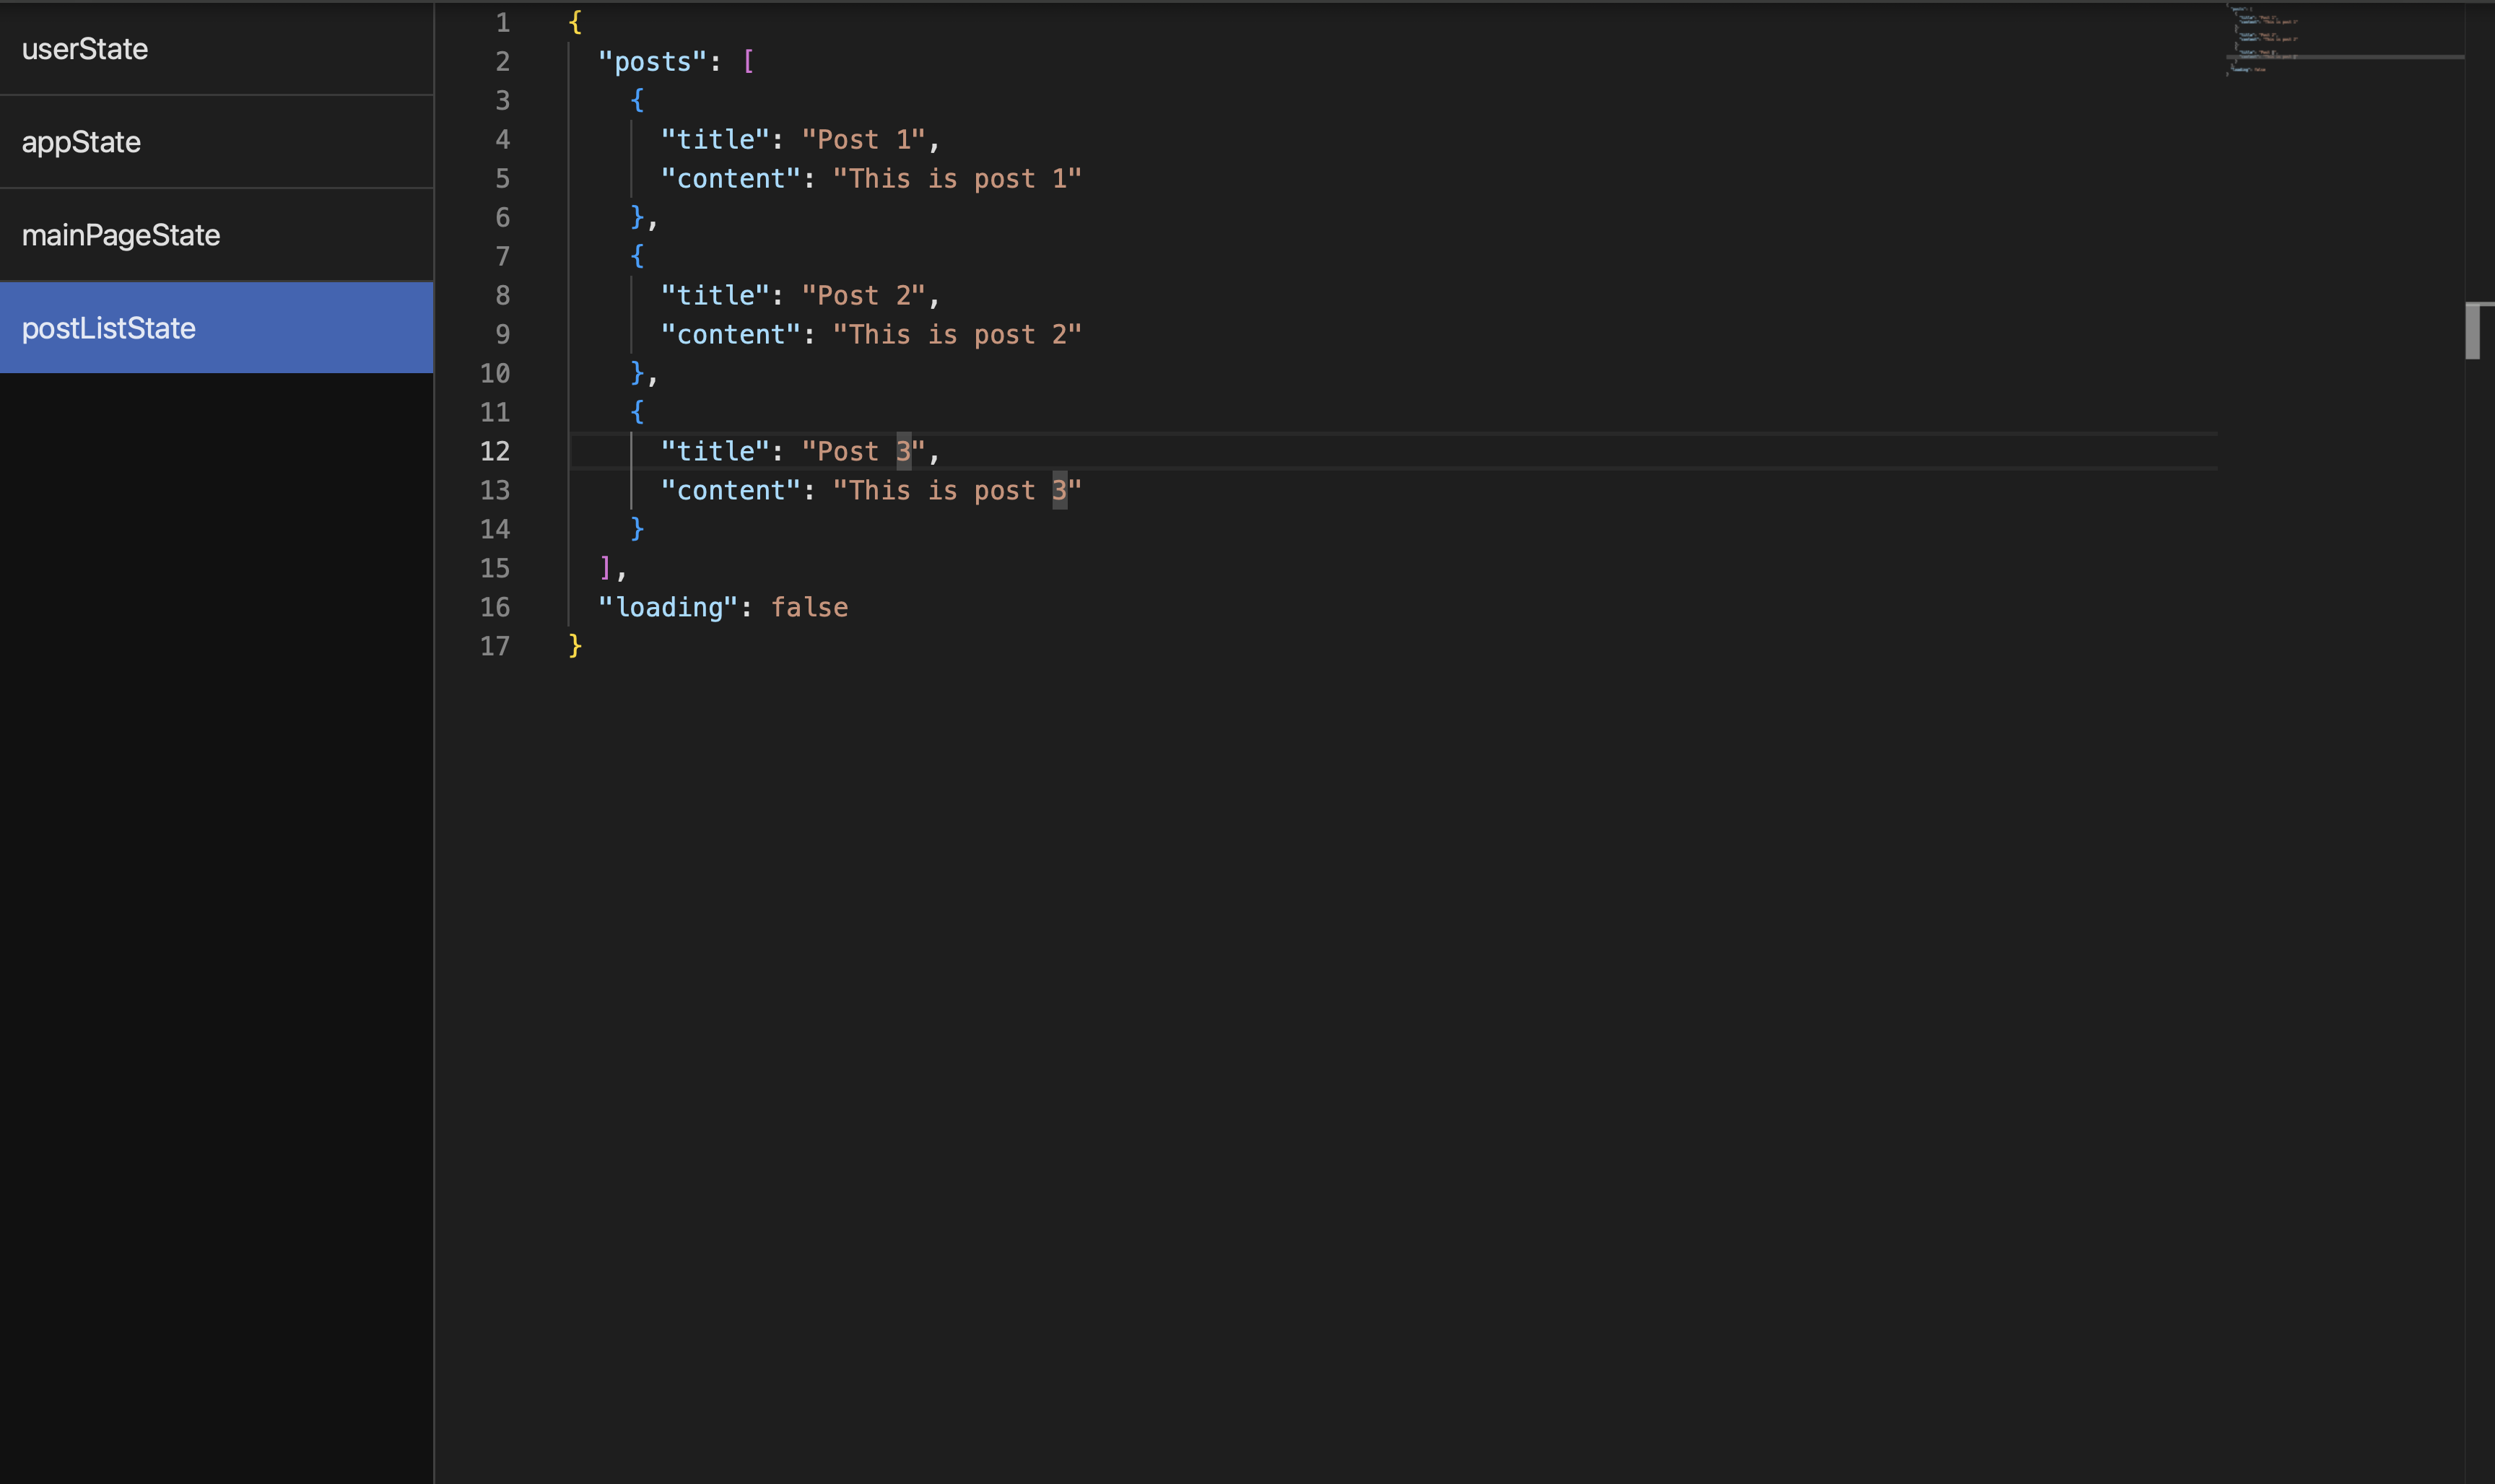2495x1484 pixels.
Task: Click line number 12 in gutter
Action: point(495,451)
